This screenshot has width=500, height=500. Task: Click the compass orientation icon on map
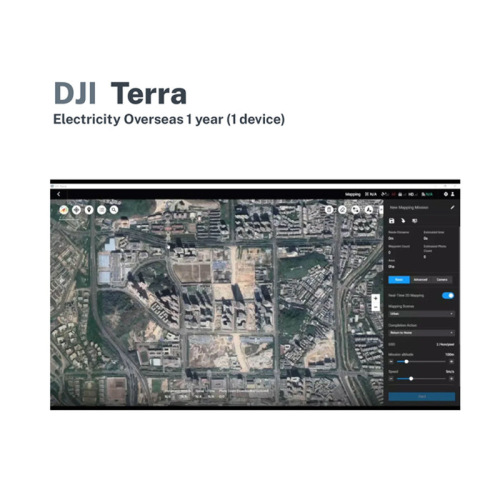coord(64,210)
